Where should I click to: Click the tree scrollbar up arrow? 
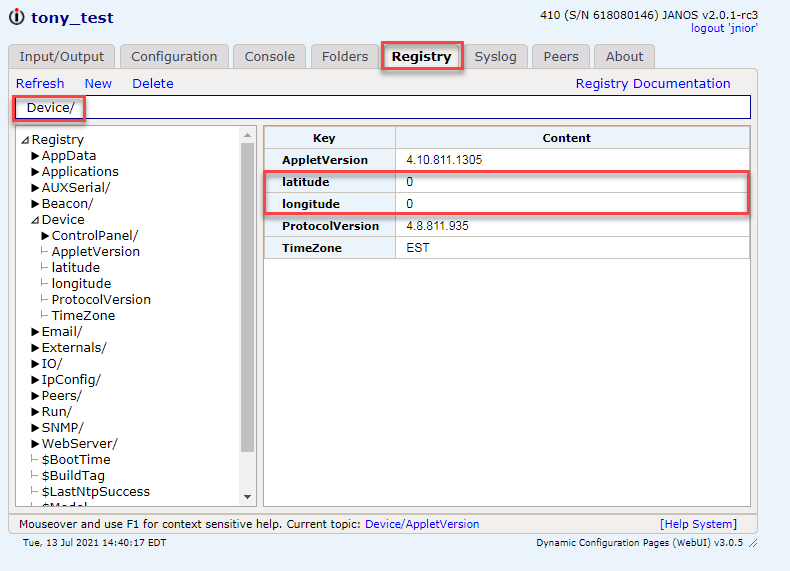point(247,135)
